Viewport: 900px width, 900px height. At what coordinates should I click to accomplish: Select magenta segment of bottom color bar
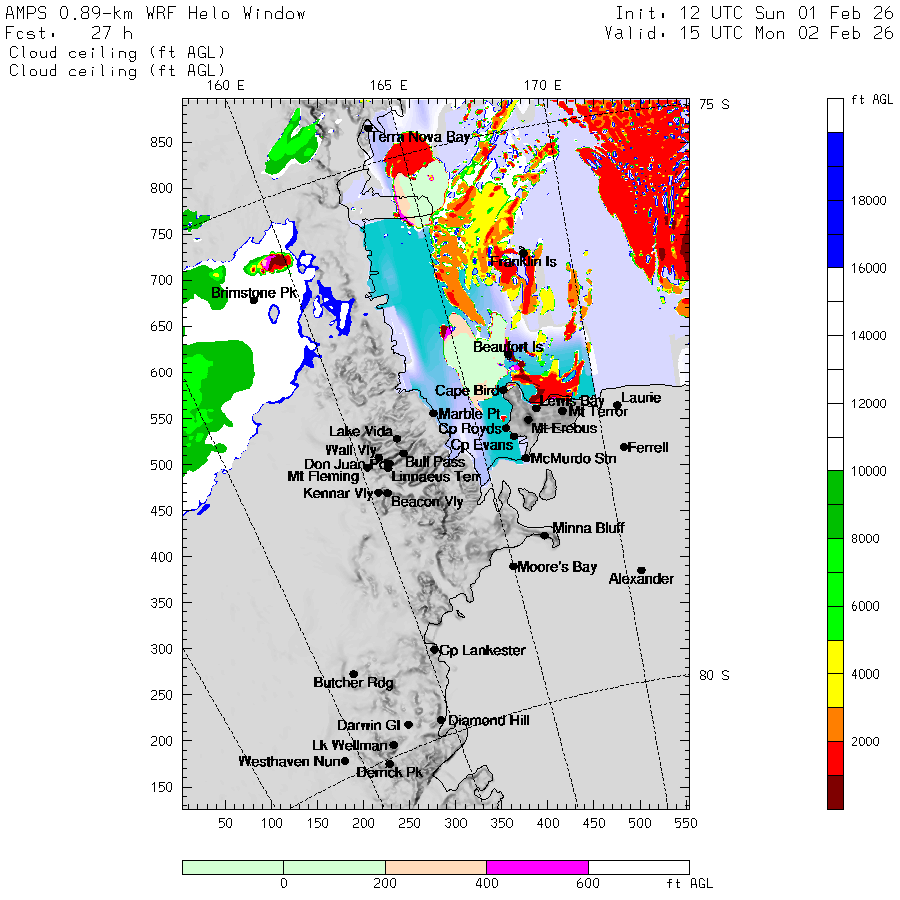pos(537,867)
